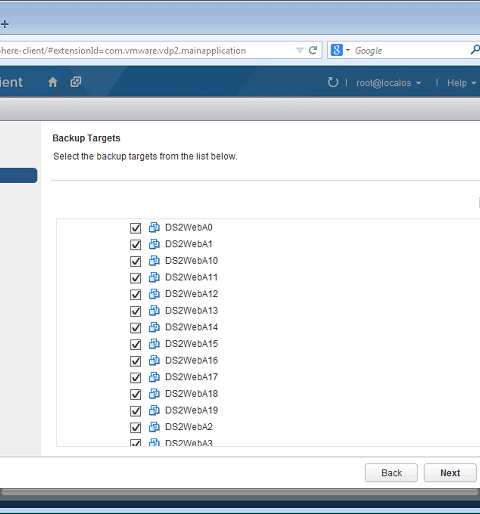The image size is (480, 514).
Task: Click the Google search engine icon
Action: point(337,50)
